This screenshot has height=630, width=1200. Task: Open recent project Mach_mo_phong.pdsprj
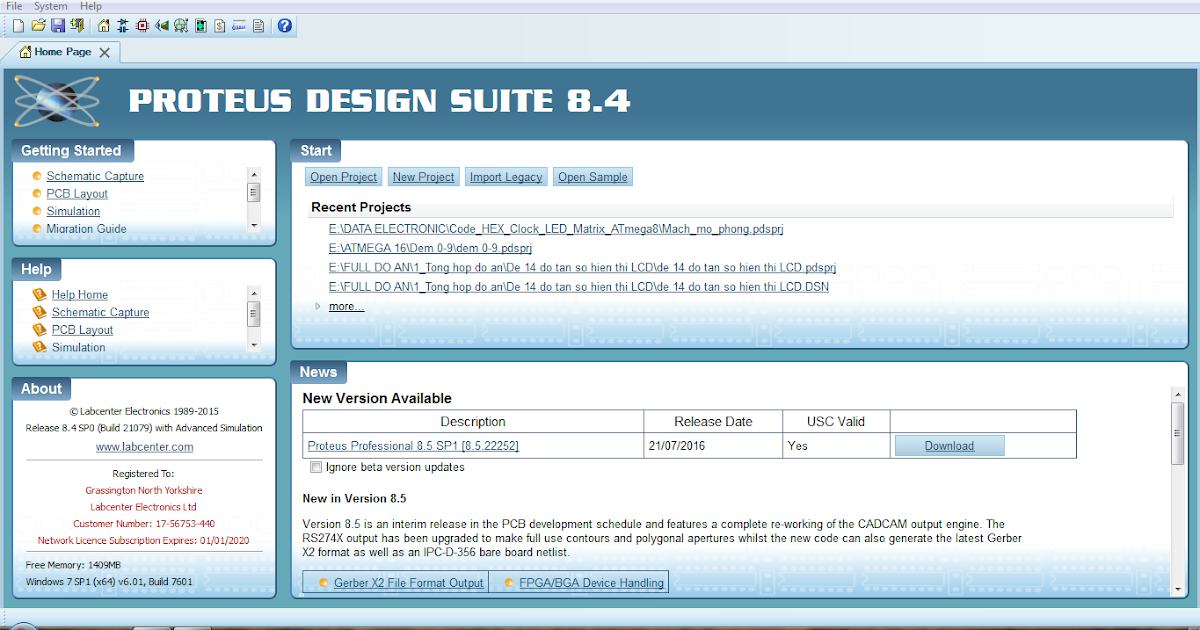click(556, 229)
